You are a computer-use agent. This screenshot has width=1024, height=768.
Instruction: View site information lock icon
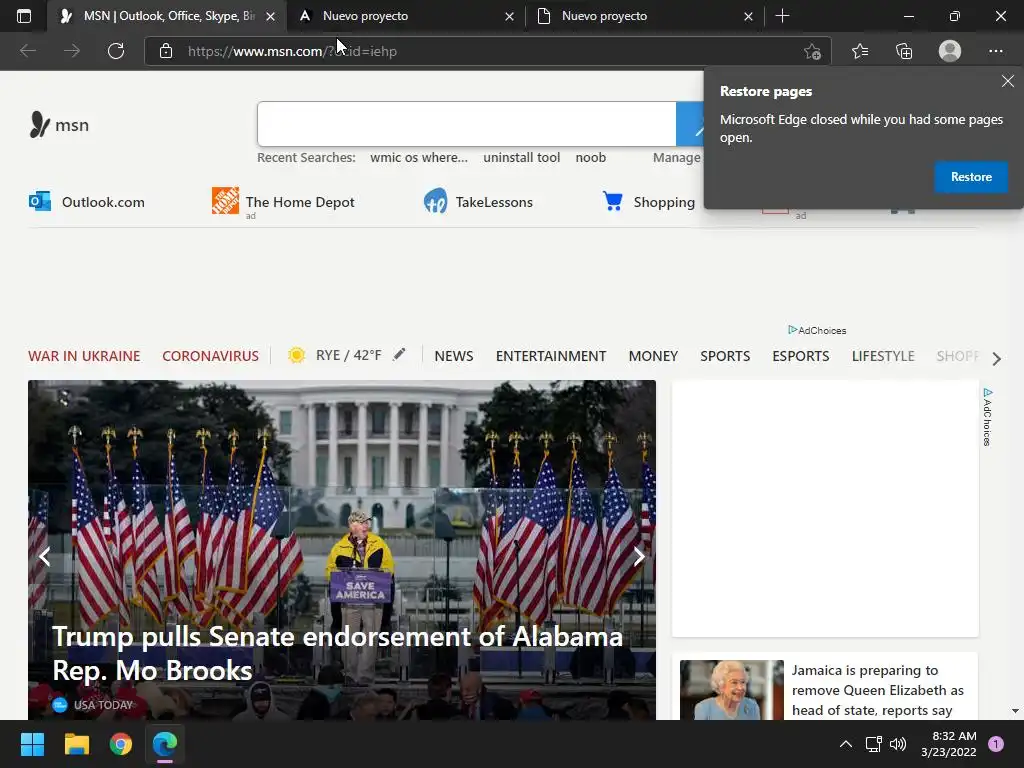coord(166,51)
